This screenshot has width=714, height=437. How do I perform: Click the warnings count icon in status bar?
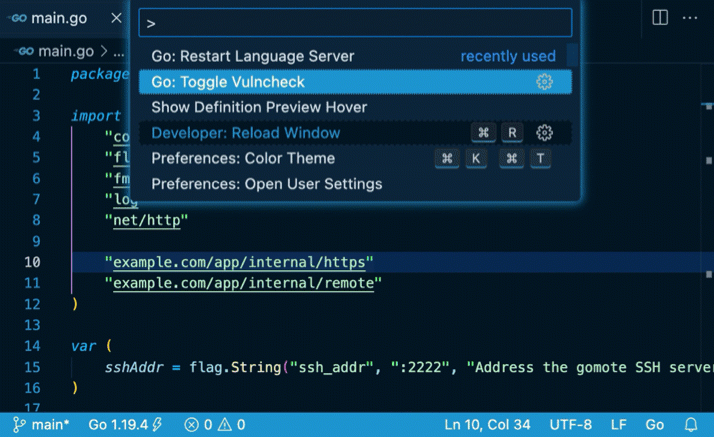point(227,425)
